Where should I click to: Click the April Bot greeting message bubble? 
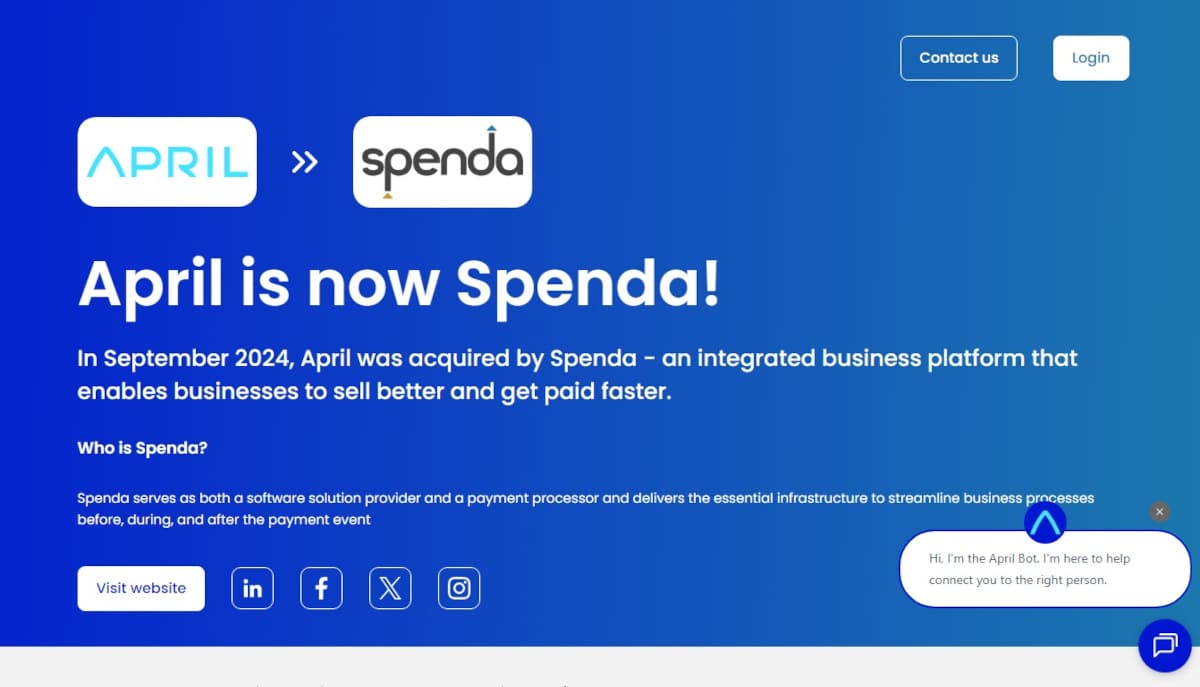pos(1045,569)
